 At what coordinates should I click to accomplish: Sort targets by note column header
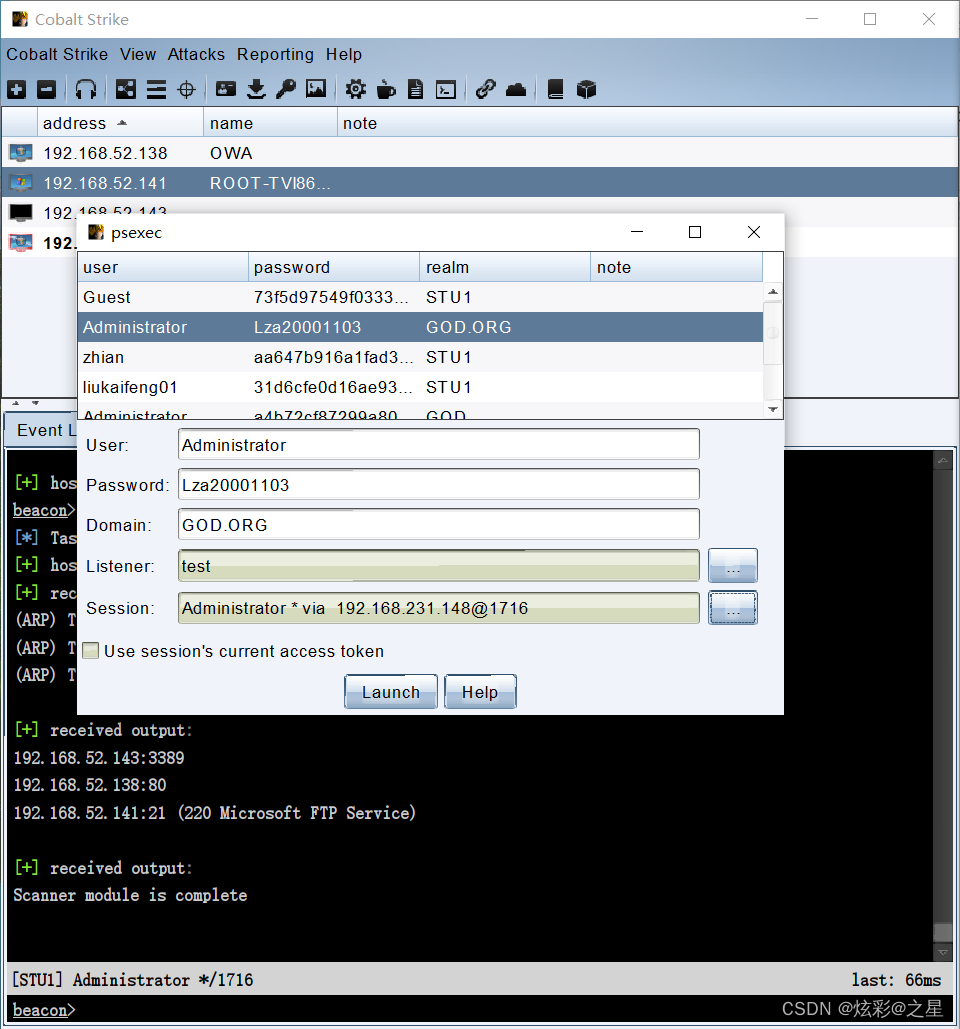pyautogui.click(x=647, y=123)
